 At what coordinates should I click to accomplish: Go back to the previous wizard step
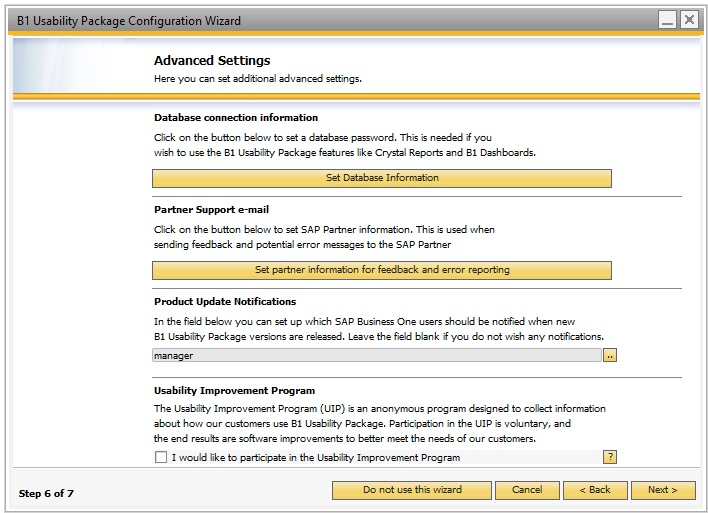(x=595, y=490)
